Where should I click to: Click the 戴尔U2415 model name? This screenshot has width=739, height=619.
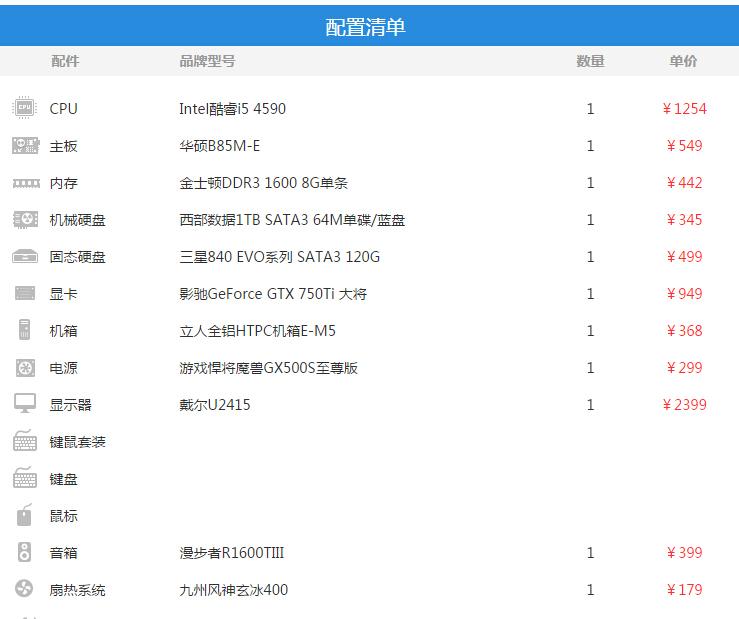(214, 404)
